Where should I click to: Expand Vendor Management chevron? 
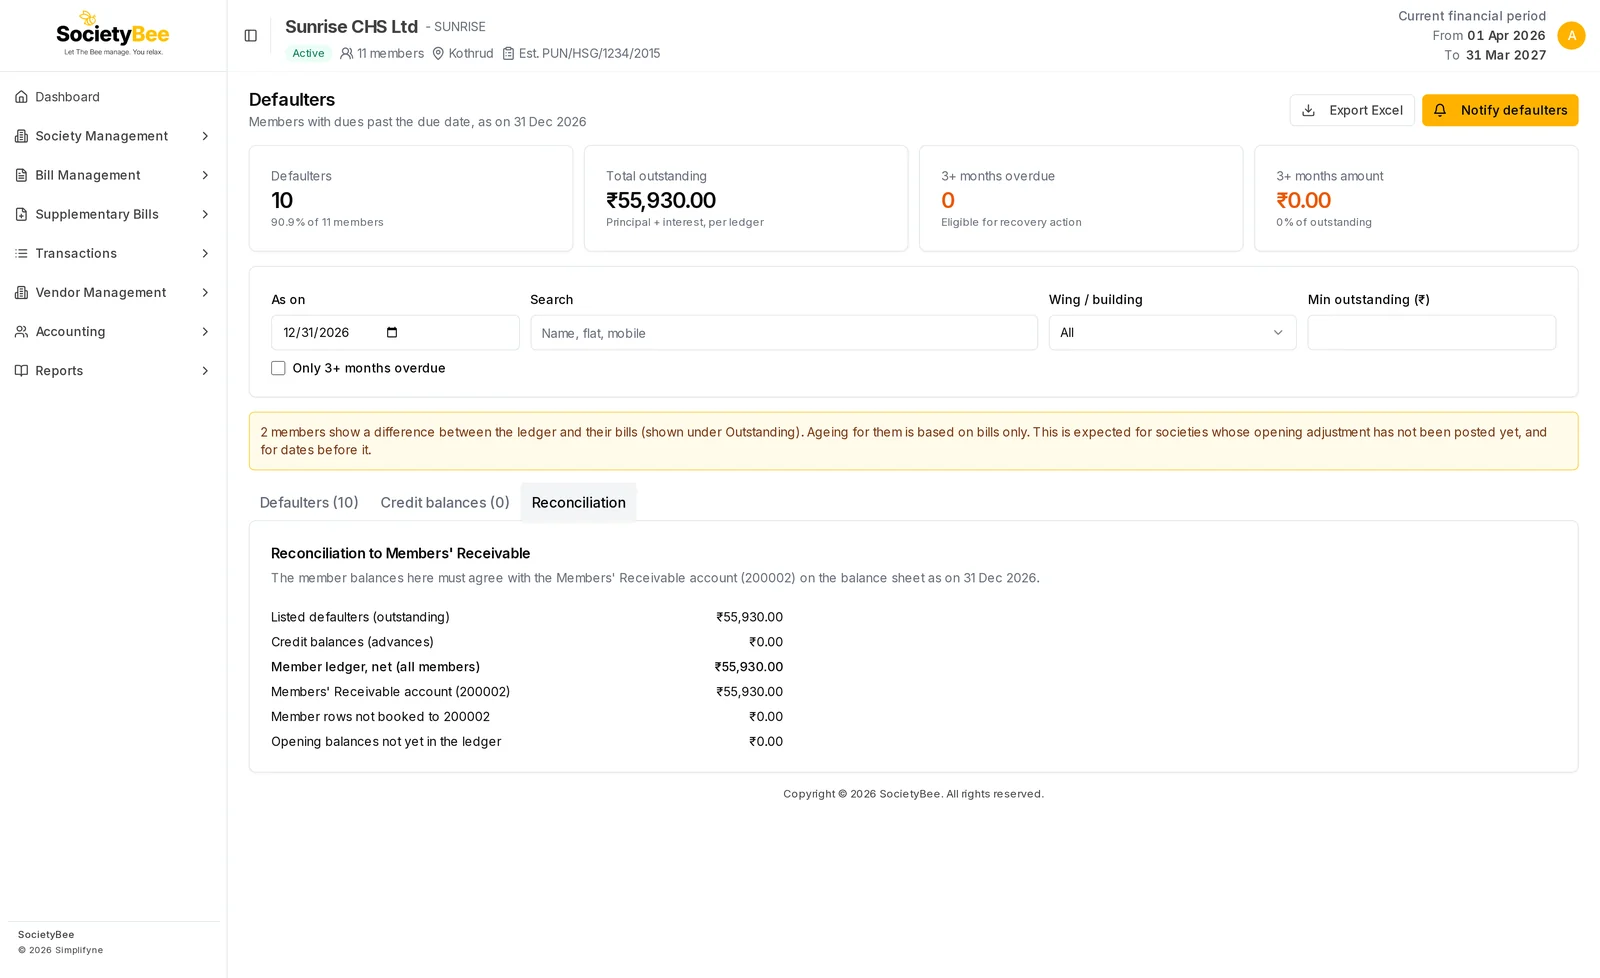click(x=205, y=292)
